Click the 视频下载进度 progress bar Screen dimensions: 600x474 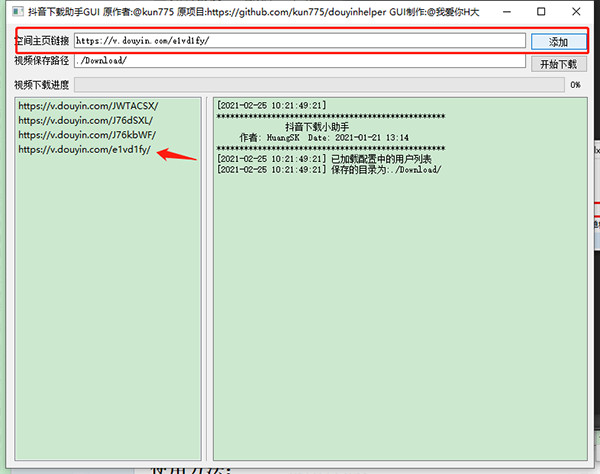(x=318, y=85)
